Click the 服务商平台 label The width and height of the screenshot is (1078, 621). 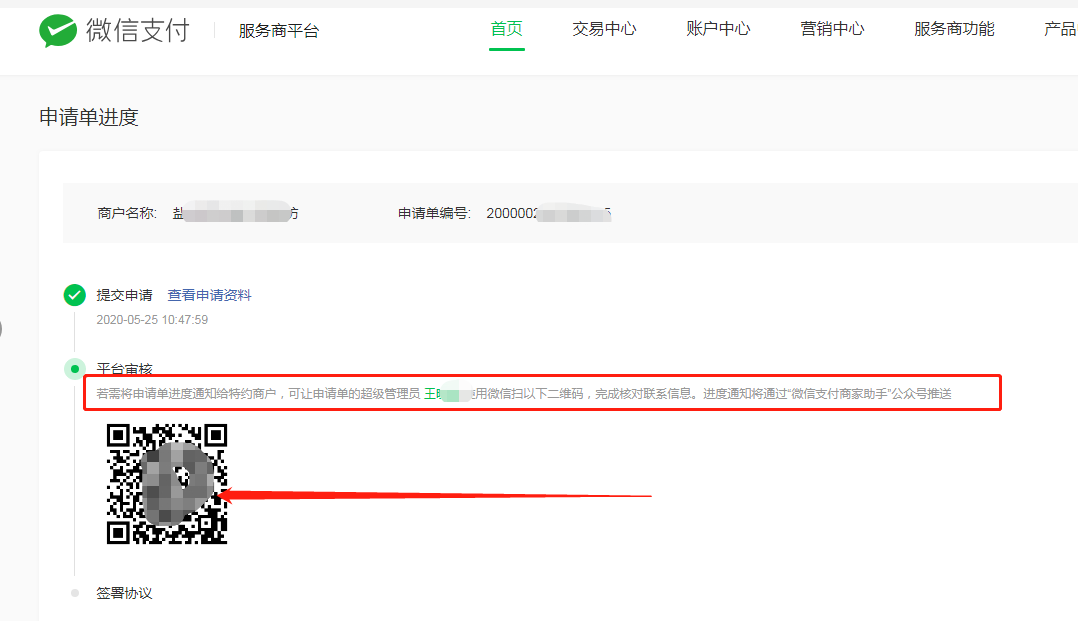tap(279, 31)
